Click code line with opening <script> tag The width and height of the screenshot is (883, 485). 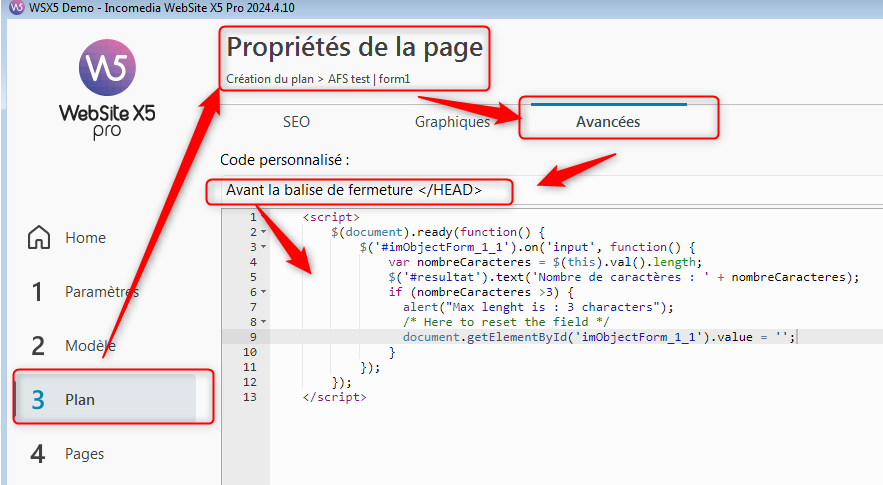[331, 217]
